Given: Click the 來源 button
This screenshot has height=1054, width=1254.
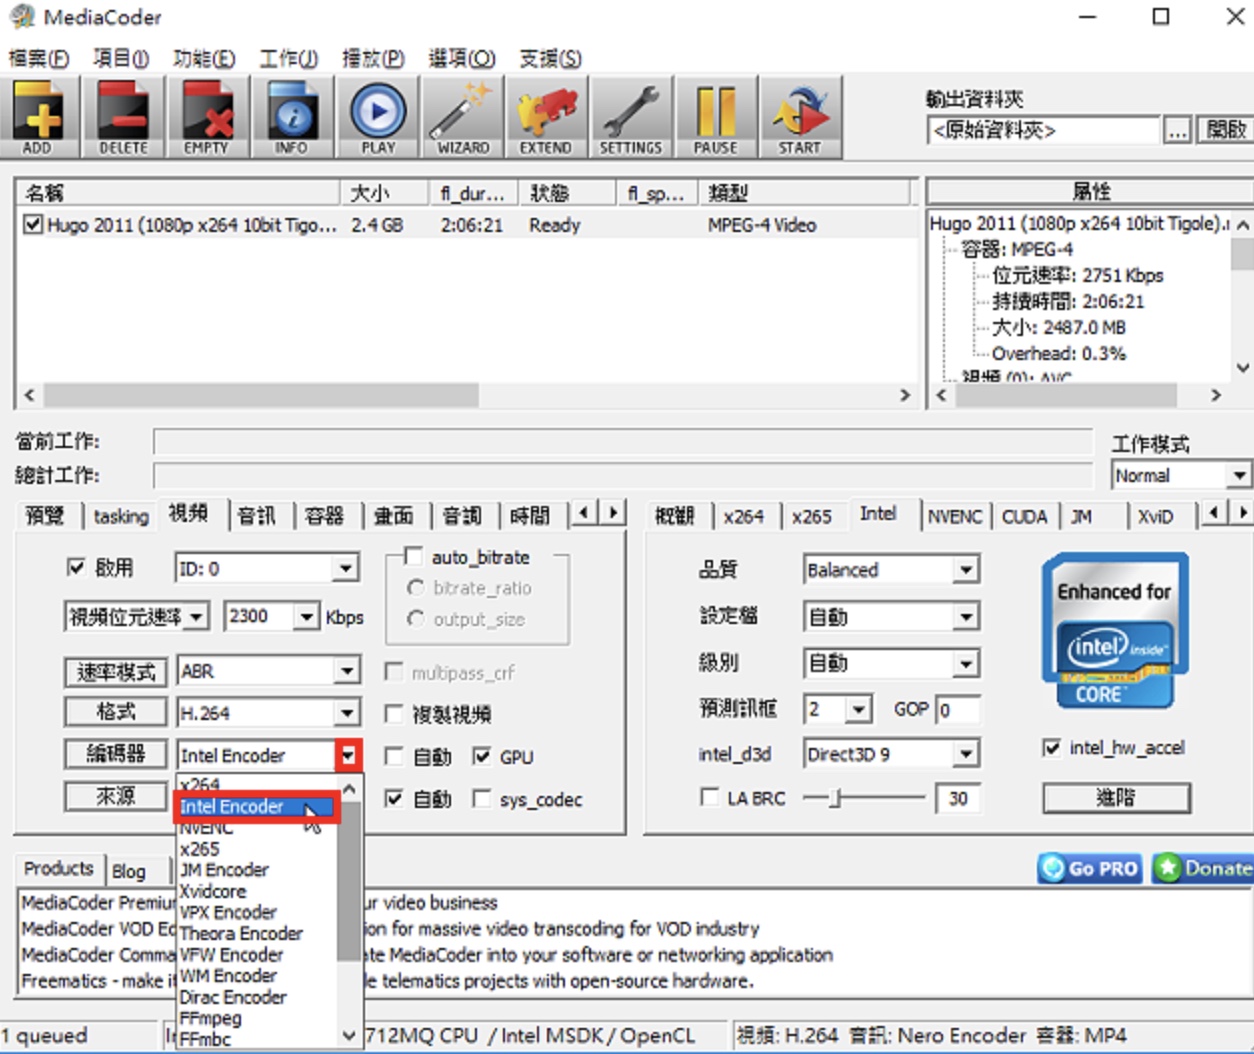Looking at the screenshot, I should pos(115,796).
